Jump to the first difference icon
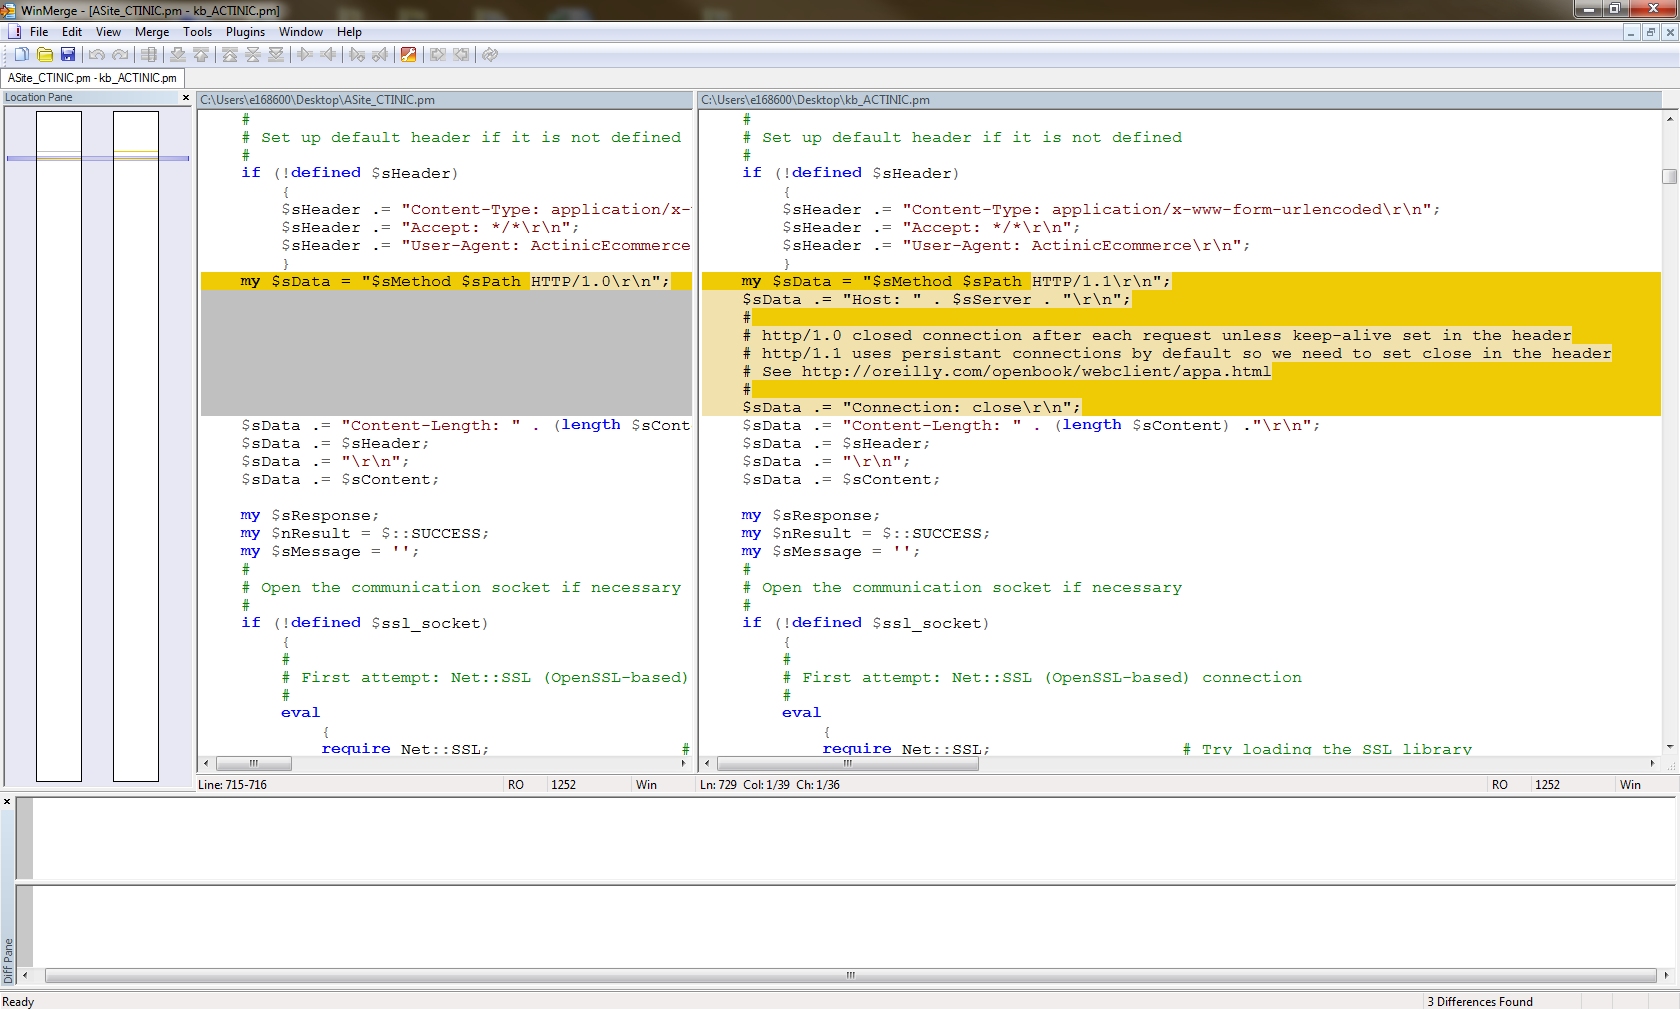 click(x=230, y=55)
